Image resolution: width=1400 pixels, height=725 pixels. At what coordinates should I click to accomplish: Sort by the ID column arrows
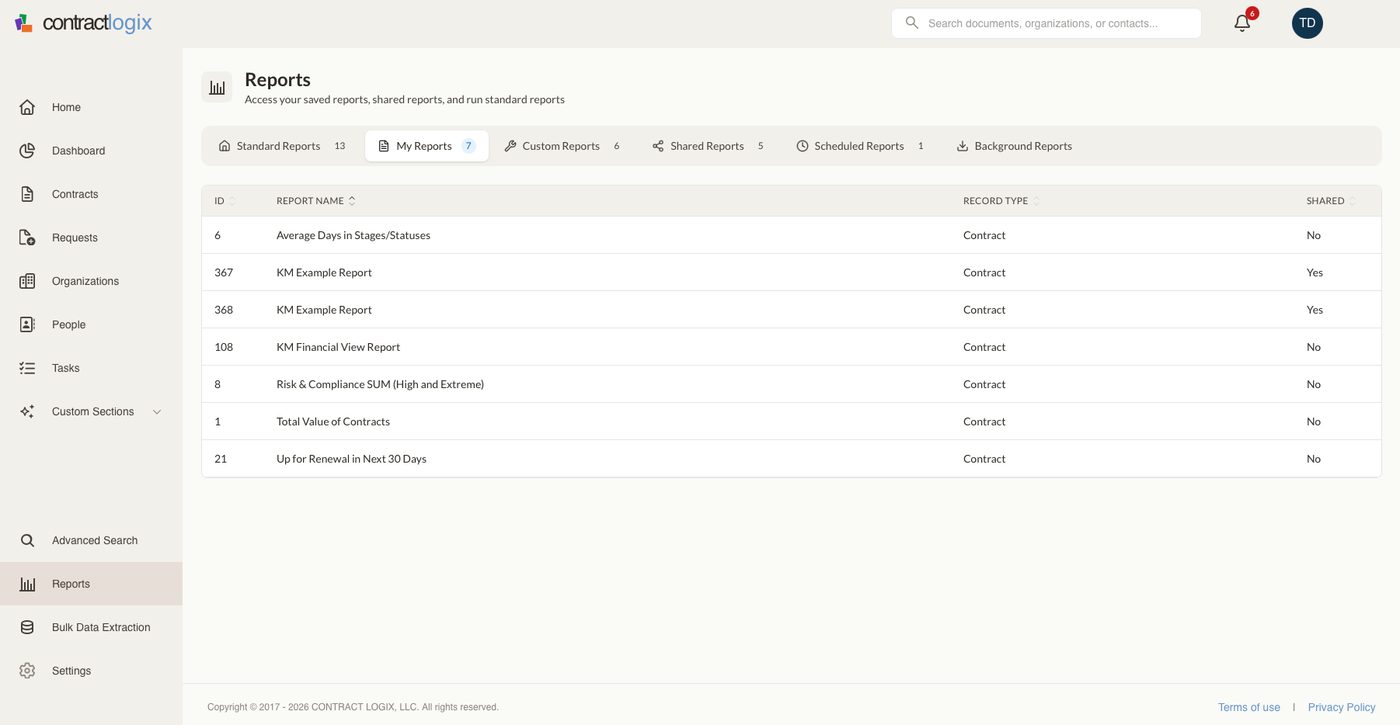[x=232, y=201]
